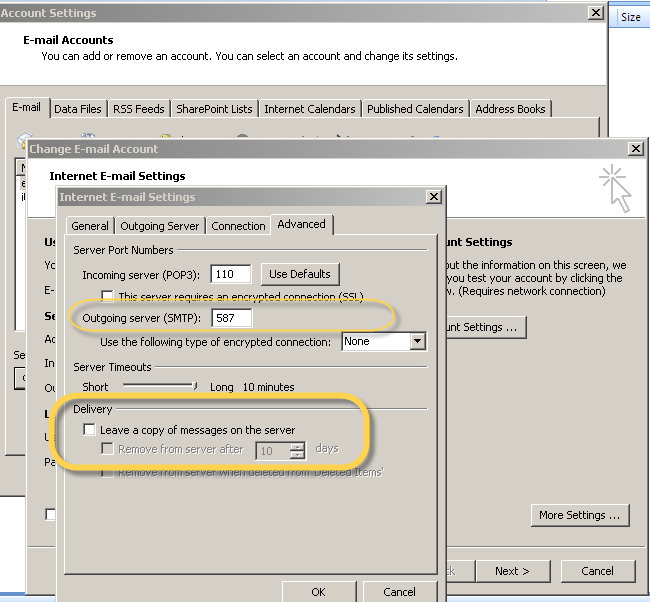The image size is (650, 602).
Task: Click the outgoing server SMTP port field
Action: click(231, 318)
